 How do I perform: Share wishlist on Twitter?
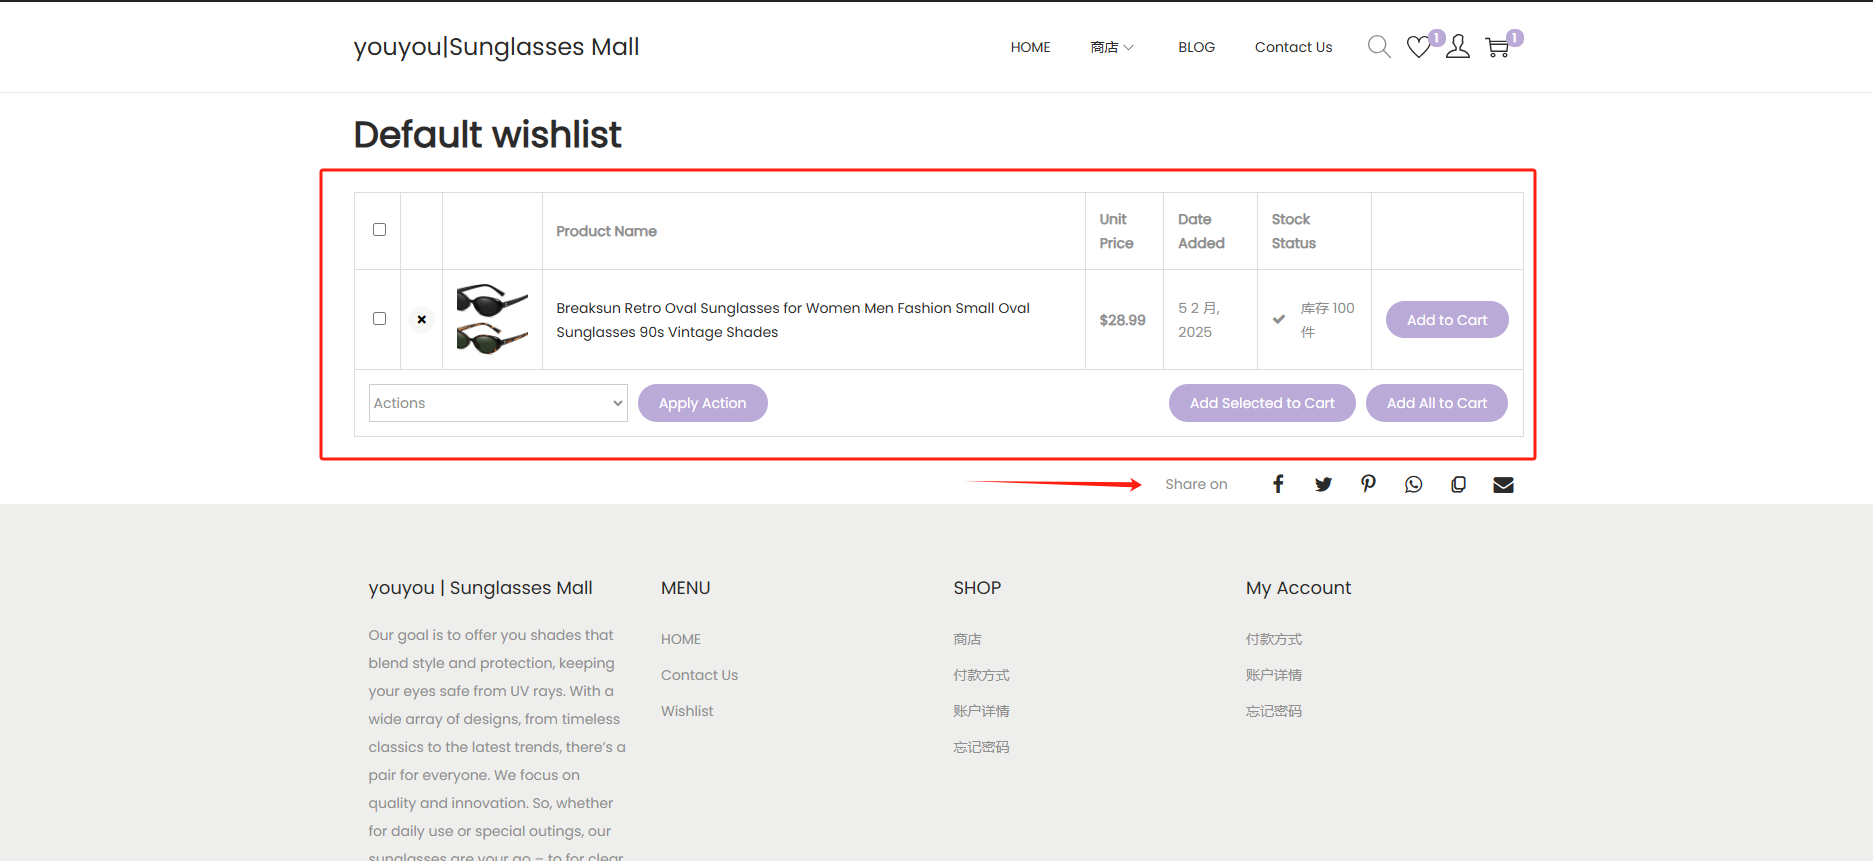(x=1323, y=484)
